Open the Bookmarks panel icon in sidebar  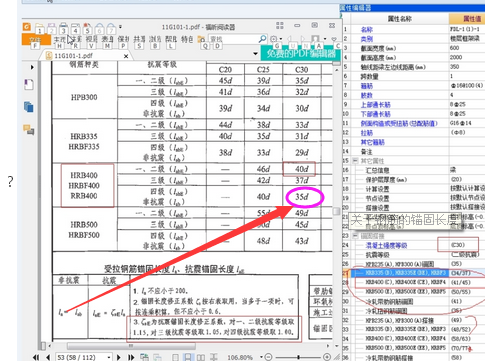pos(29,84)
